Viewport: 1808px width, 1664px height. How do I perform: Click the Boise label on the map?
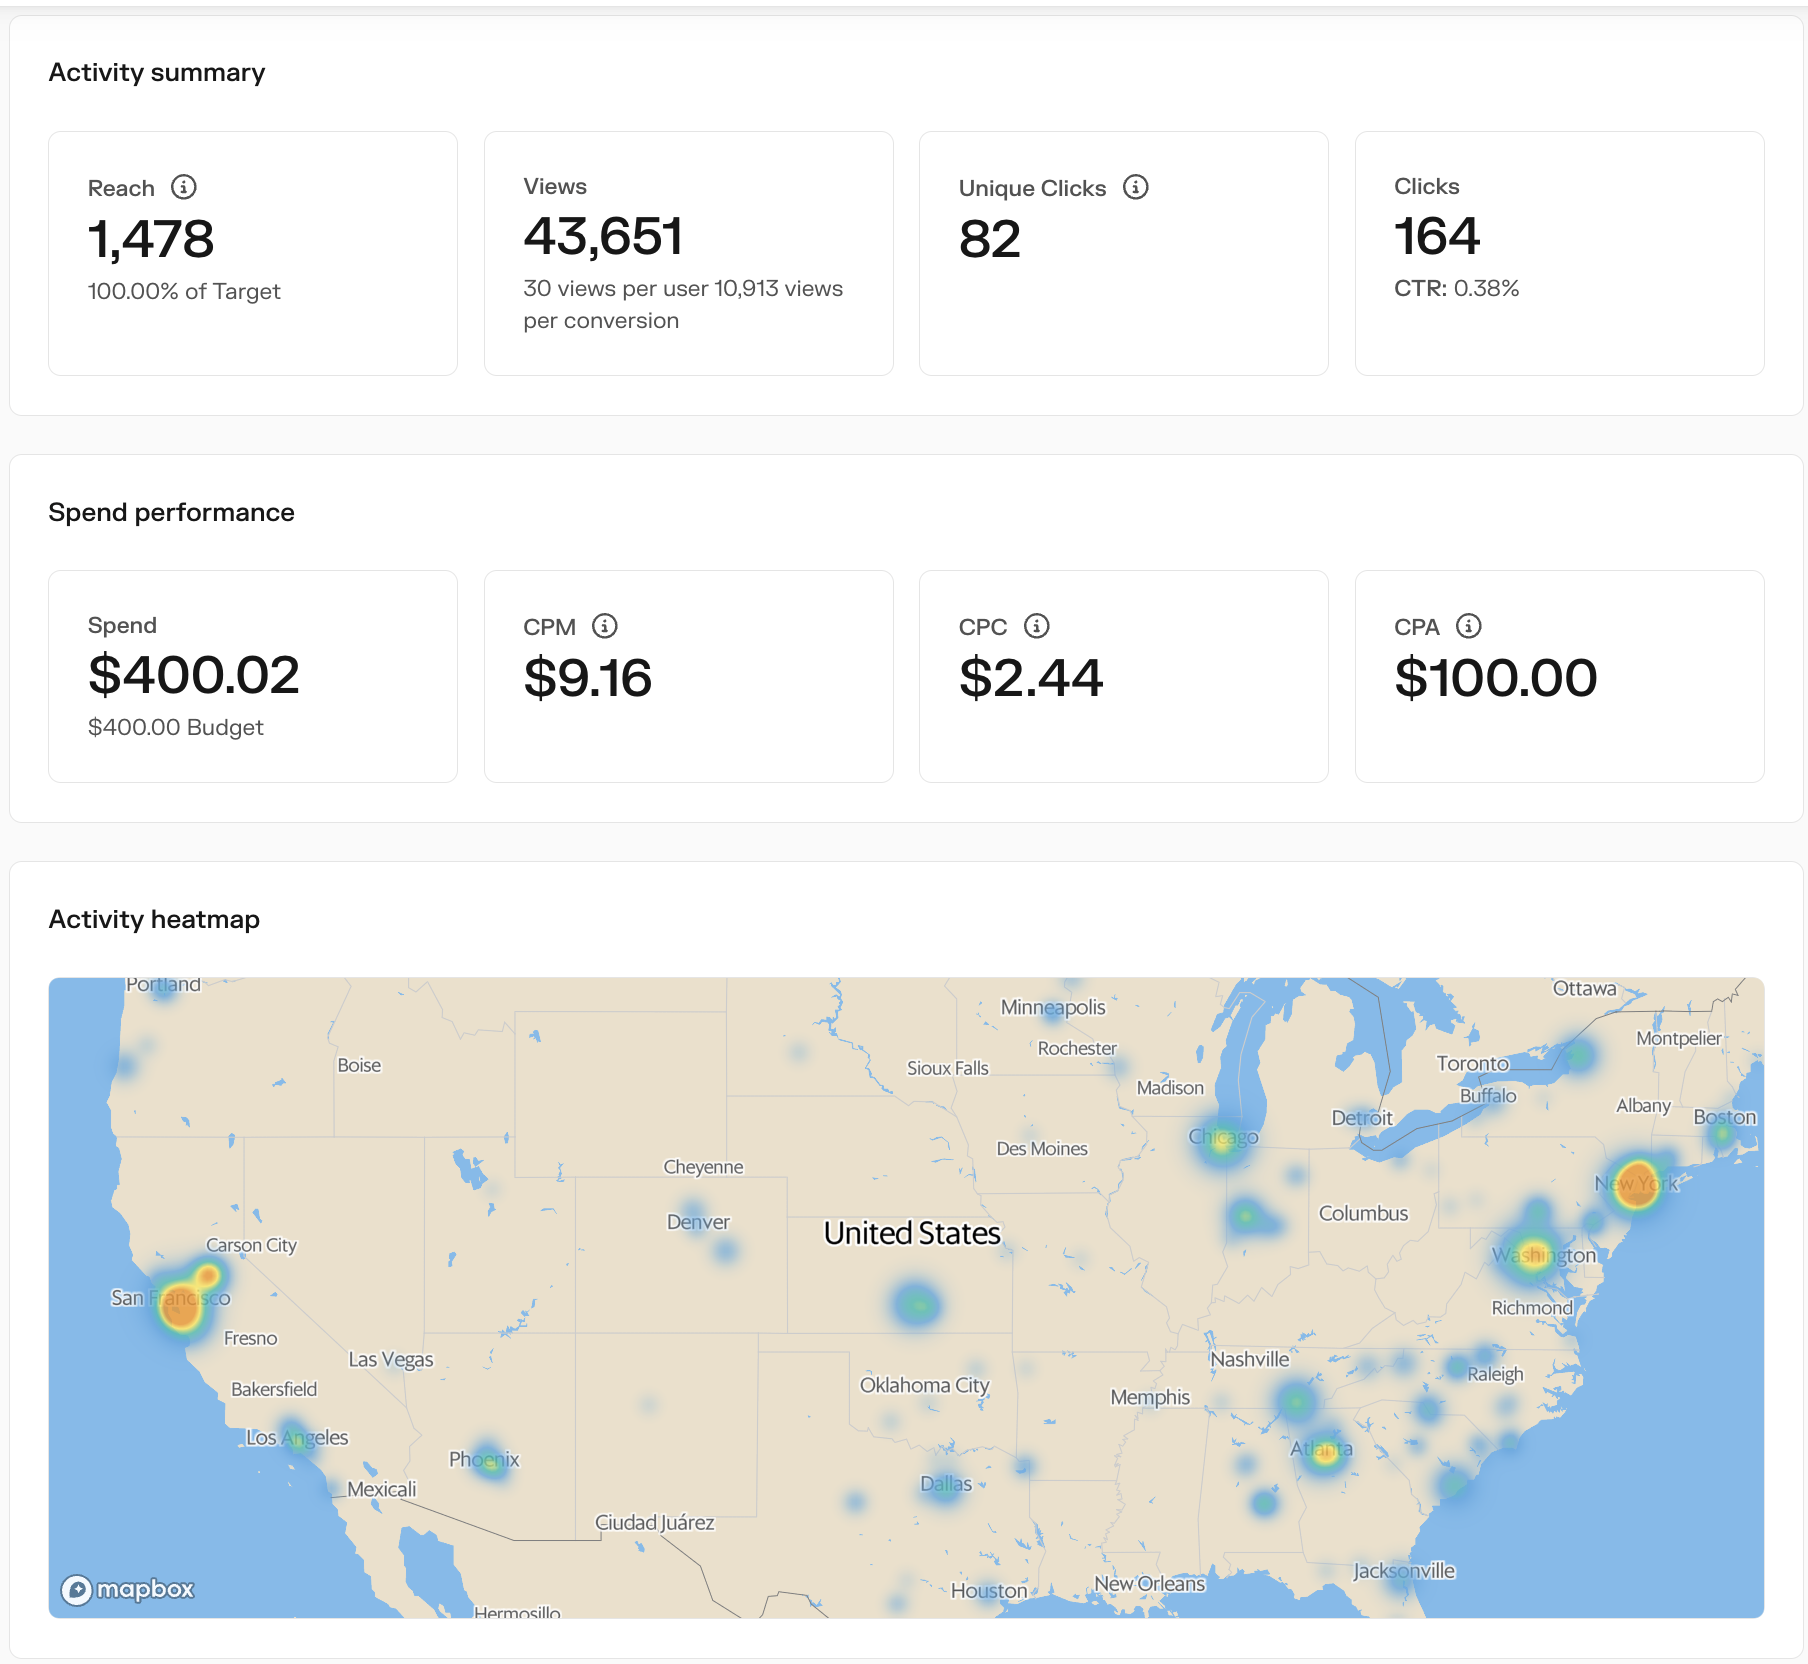359,1065
